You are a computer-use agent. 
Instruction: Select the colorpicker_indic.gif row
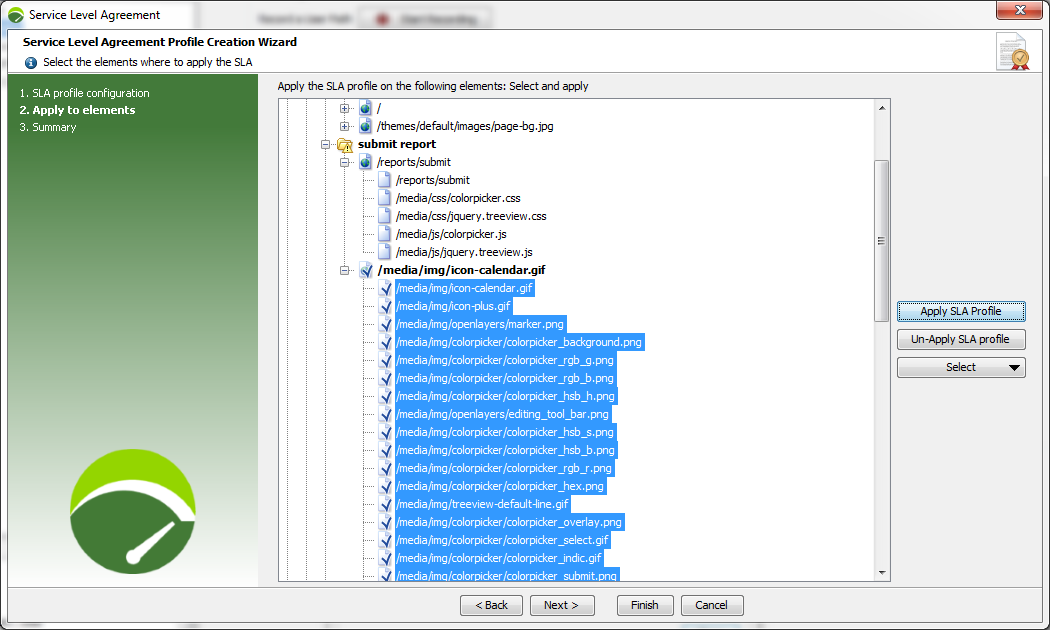tap(500, 559)
